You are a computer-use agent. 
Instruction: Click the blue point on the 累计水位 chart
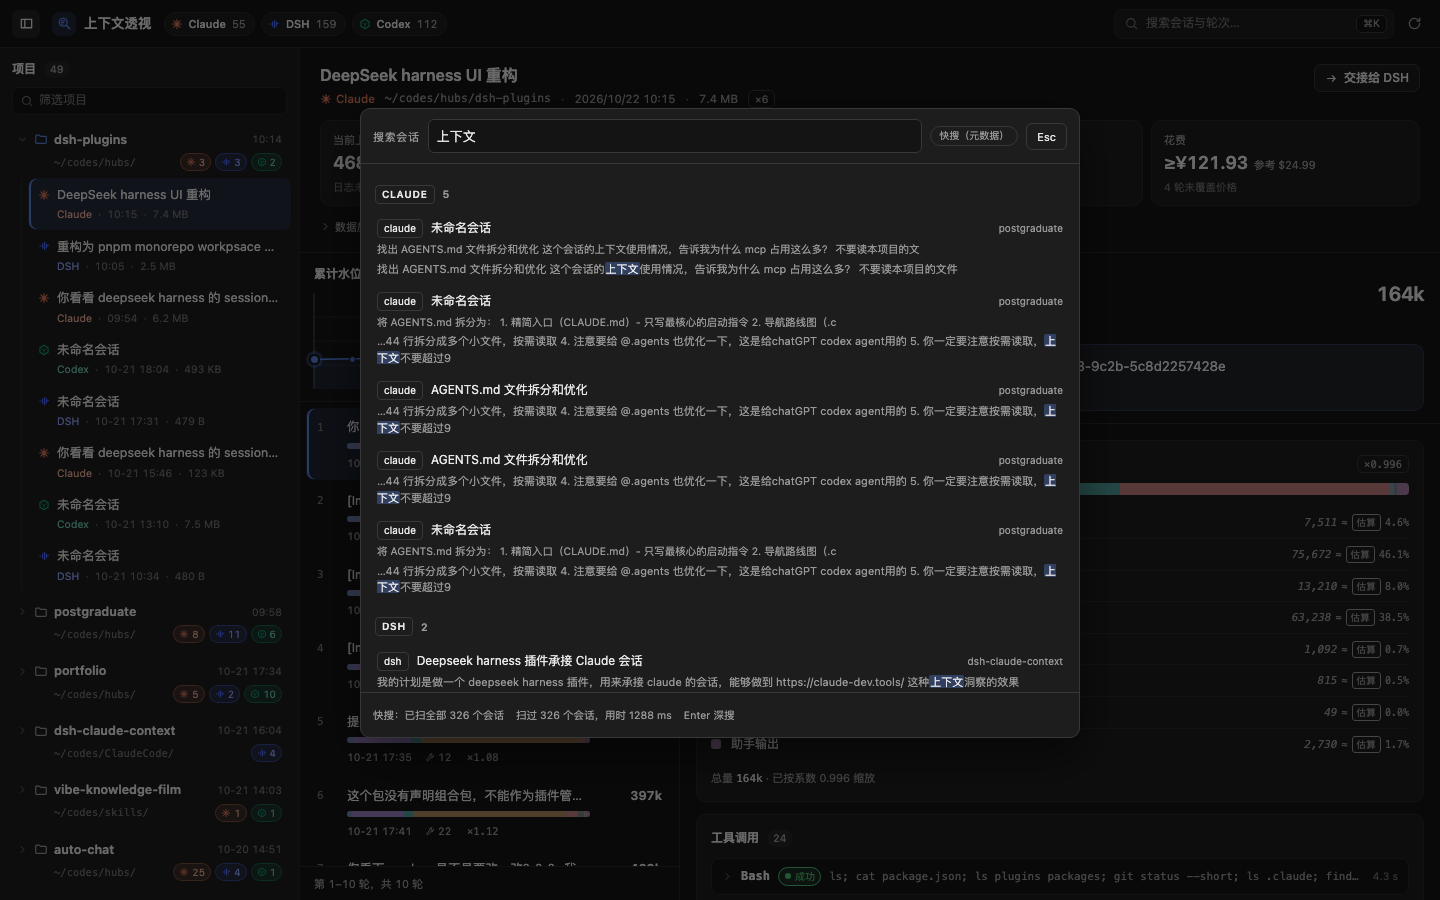click(315, 359)
